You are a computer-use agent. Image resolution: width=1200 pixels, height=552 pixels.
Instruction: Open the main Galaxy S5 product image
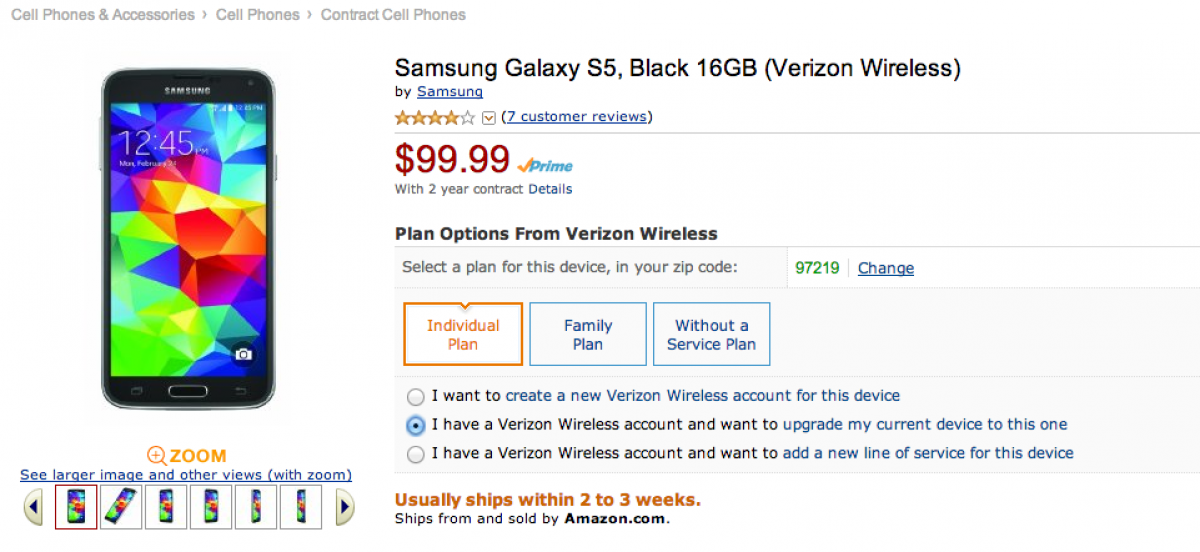tap(187, 238)
